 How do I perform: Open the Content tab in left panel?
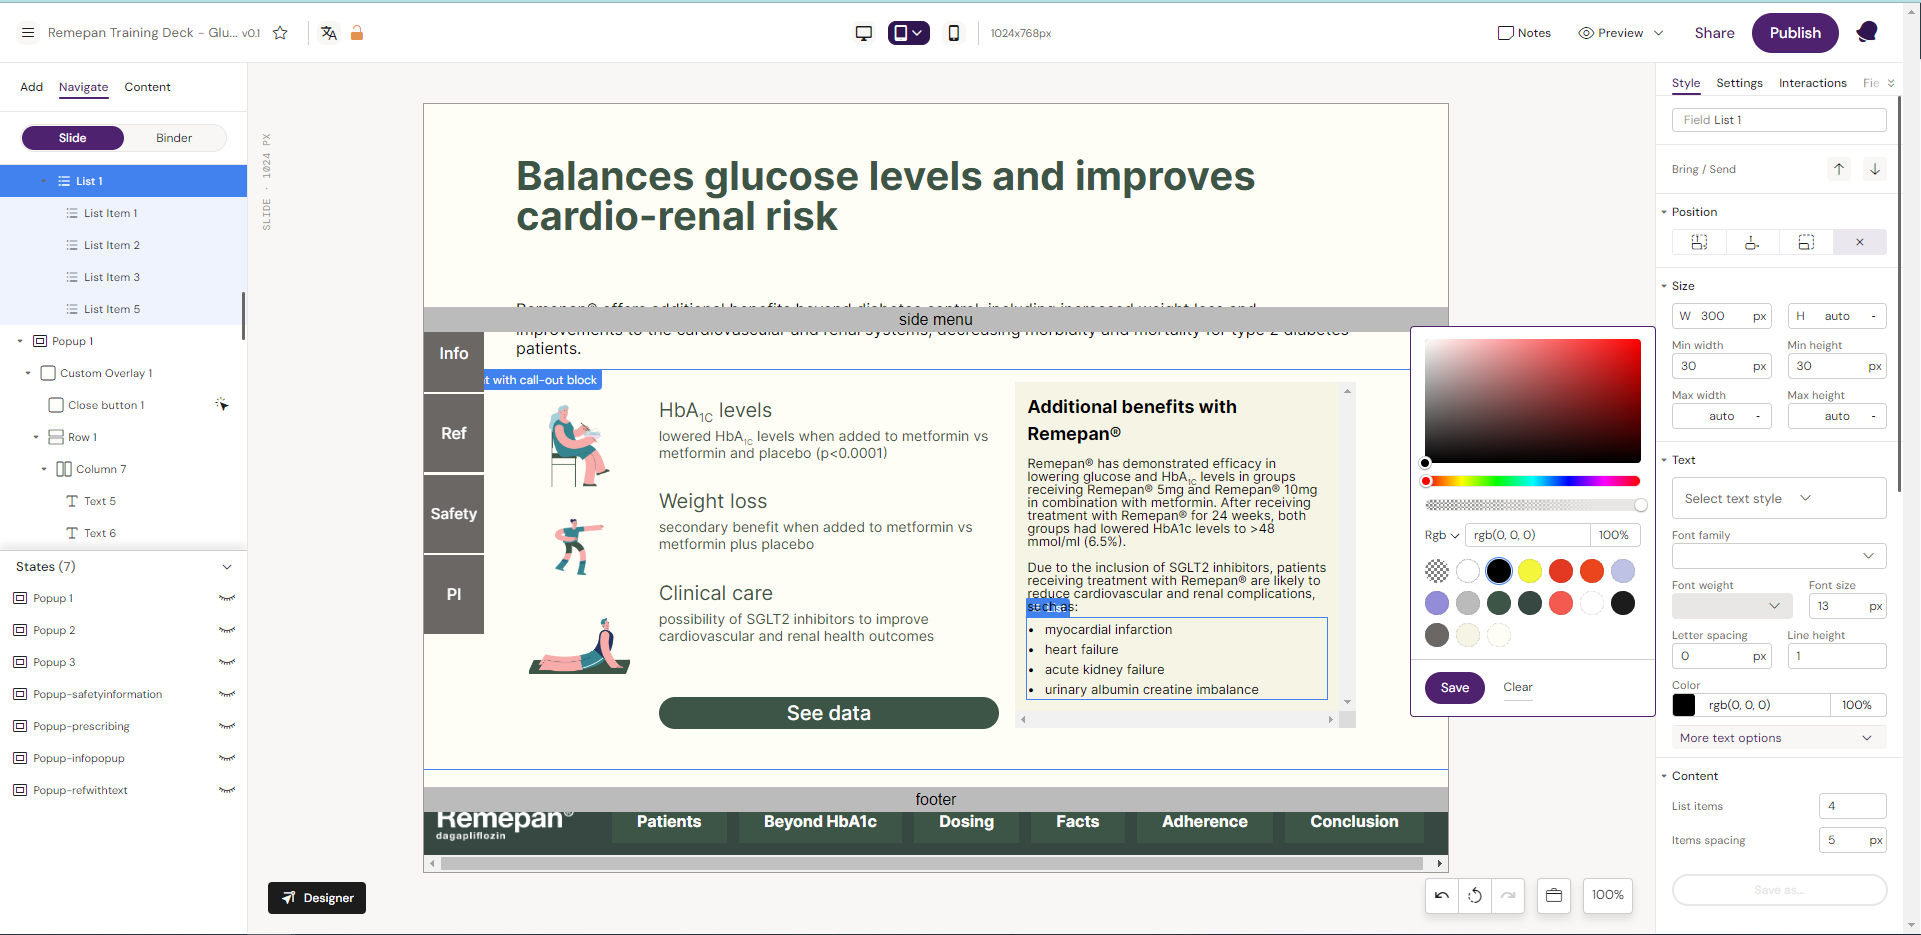click(x=147, y=87)
